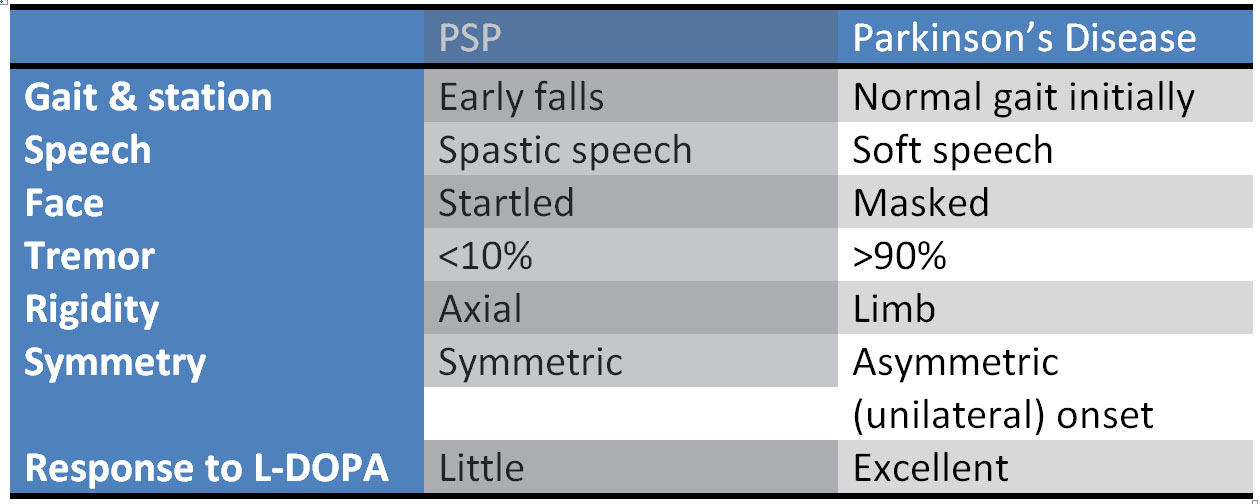Click the <10% tremor cell

(485, 256)
